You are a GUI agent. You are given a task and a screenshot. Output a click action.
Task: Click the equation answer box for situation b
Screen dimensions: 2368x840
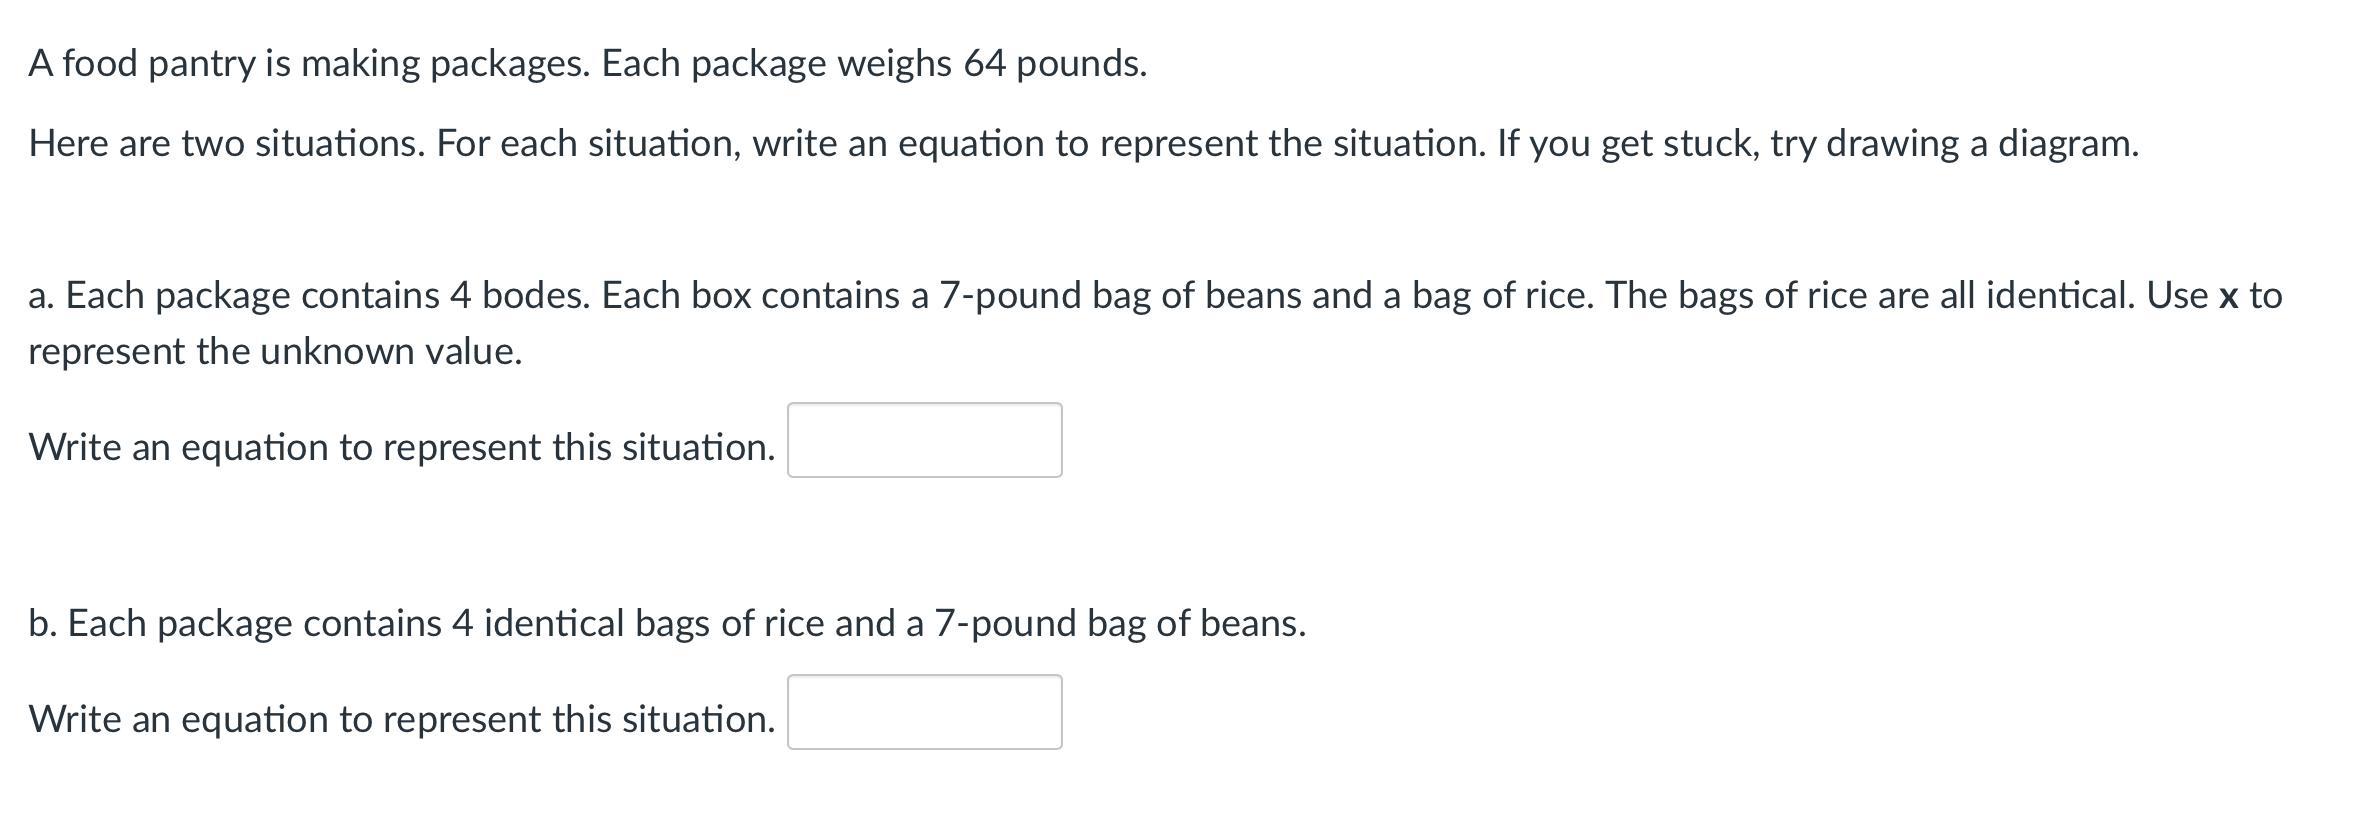coord(924,712)
